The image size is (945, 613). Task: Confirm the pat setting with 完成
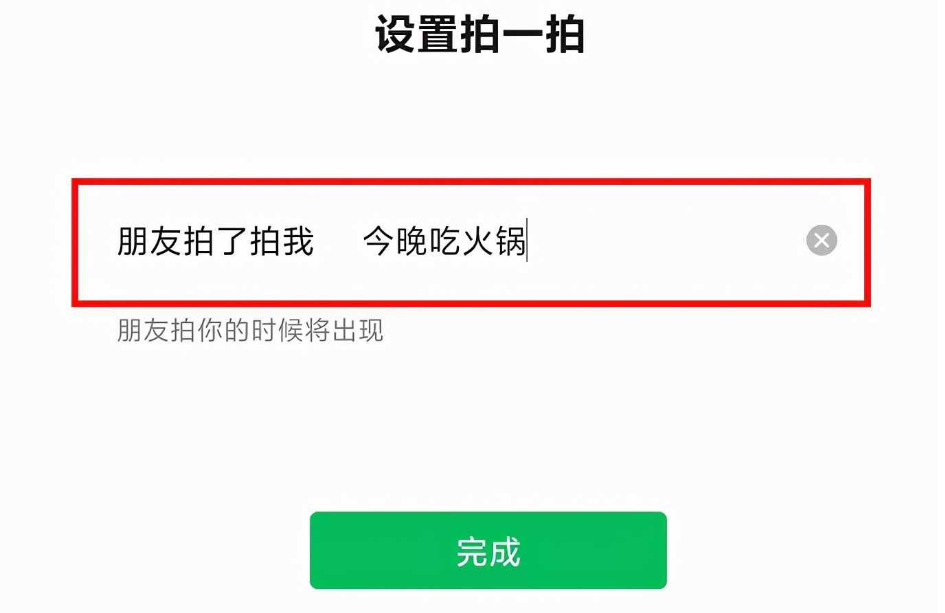[x=488, y=550]
